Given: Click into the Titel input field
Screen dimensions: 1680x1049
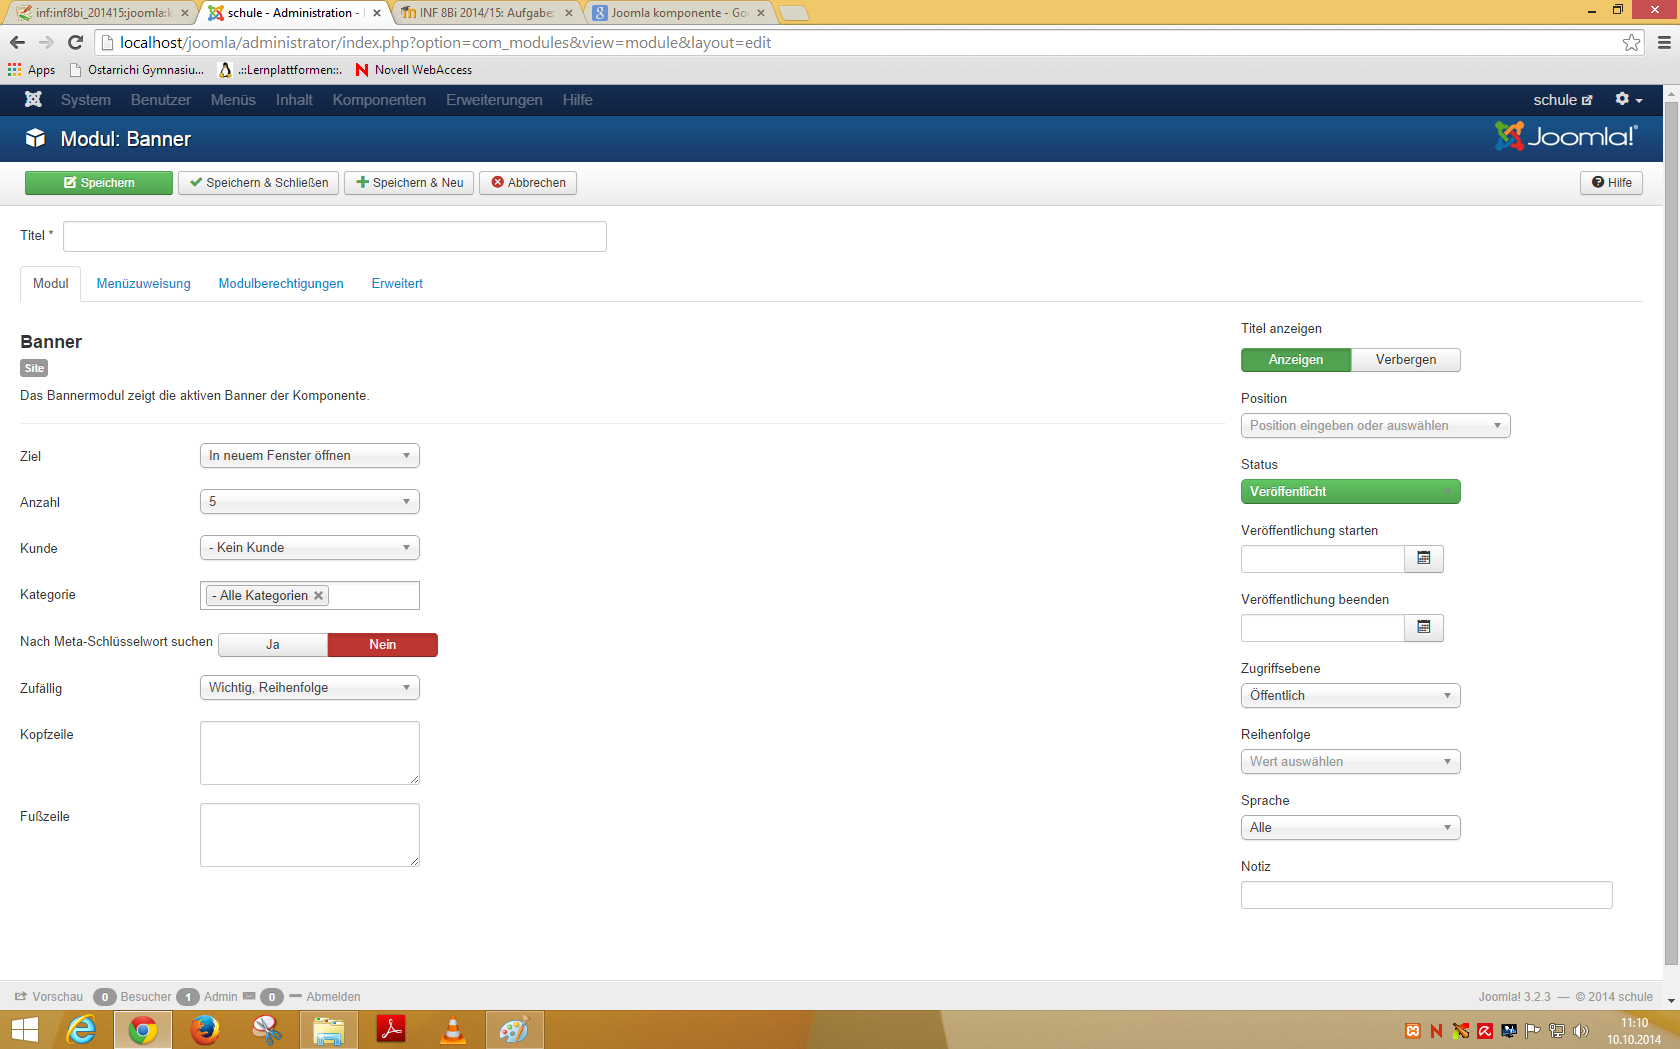Looking at the screenshot, I should 334,237.
